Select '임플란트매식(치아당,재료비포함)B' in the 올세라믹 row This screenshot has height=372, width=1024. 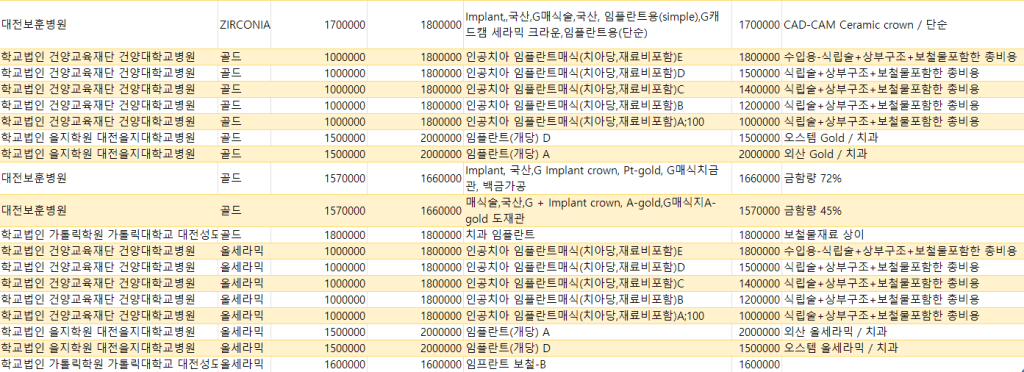tap(598, 300)
